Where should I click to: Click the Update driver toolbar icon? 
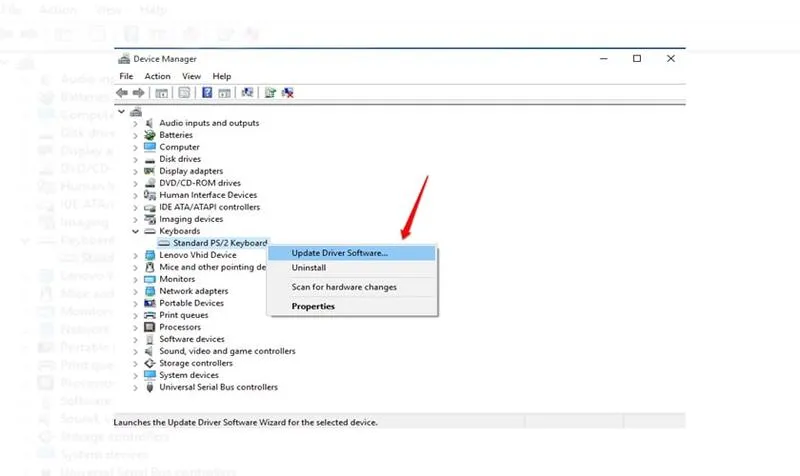click(x=270, y=93)
